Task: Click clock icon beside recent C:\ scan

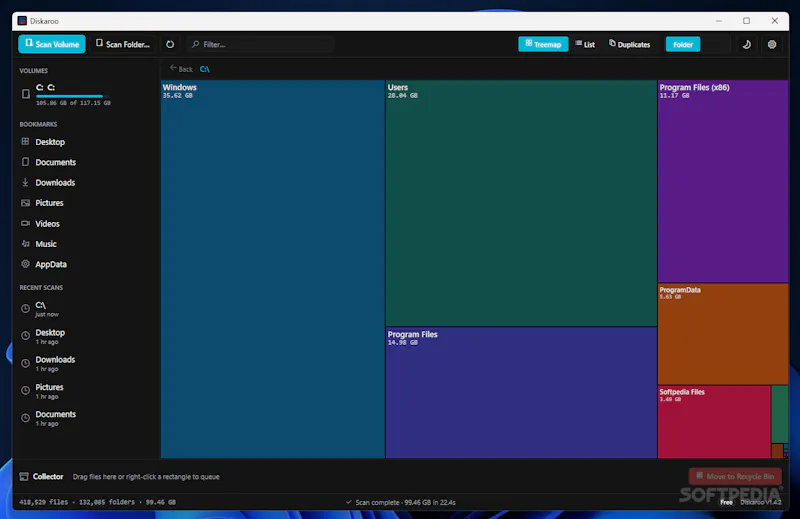Action: click(x=25, y=309)
